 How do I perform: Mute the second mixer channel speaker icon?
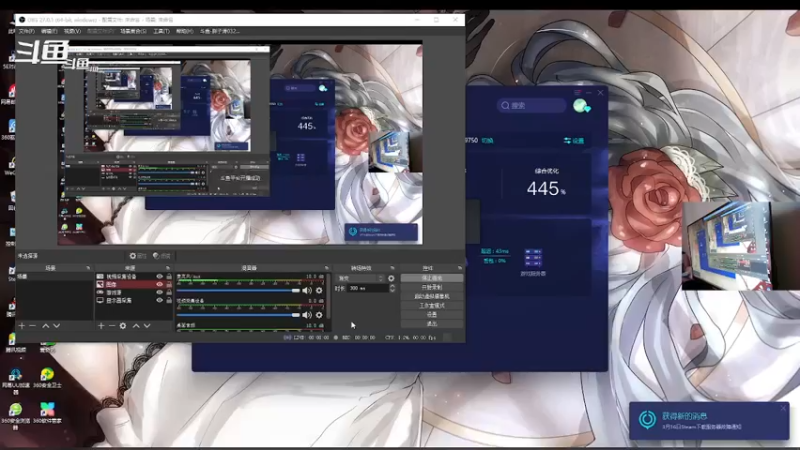click(x=307, y=315)
